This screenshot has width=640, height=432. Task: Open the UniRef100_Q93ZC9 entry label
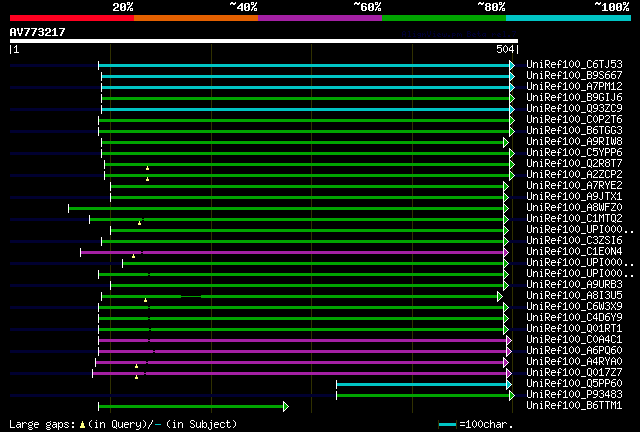pos(574,109)
